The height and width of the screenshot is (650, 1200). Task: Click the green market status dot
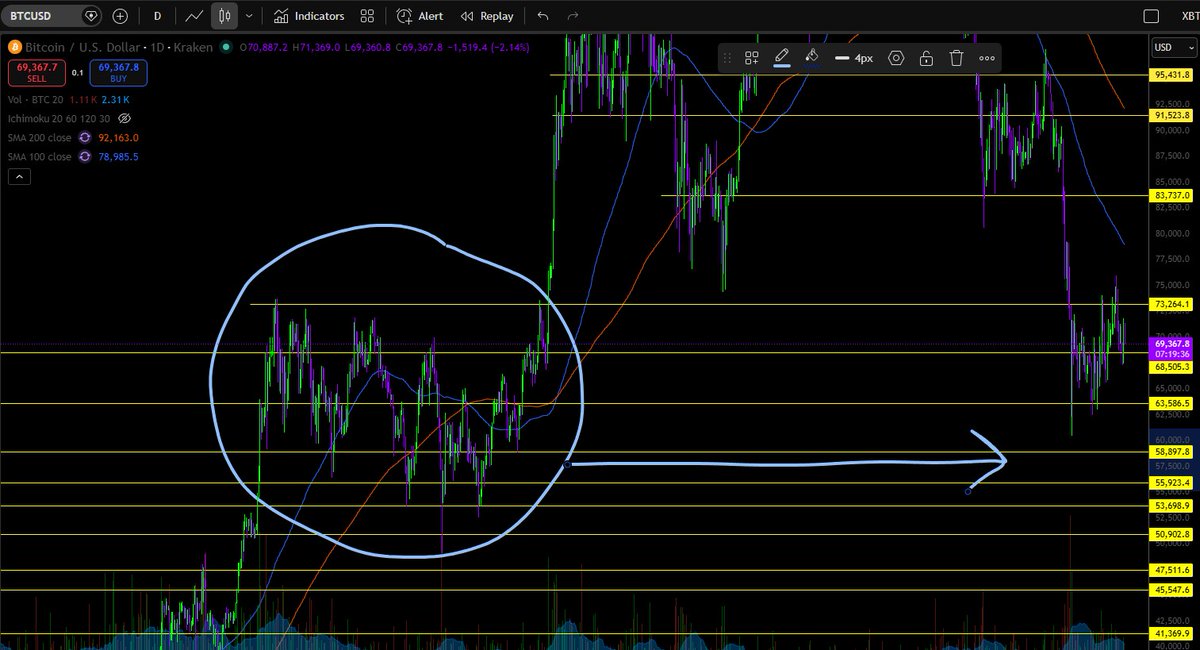click(227, 47)
